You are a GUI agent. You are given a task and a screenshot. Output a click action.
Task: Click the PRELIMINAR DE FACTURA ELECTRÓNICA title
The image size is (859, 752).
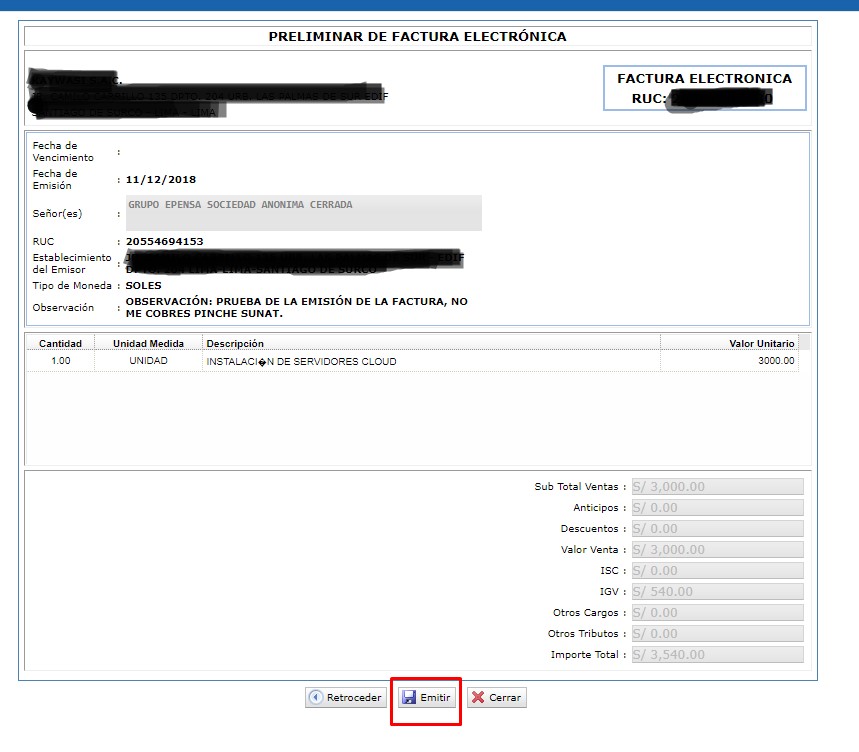(x=417, y=37)
